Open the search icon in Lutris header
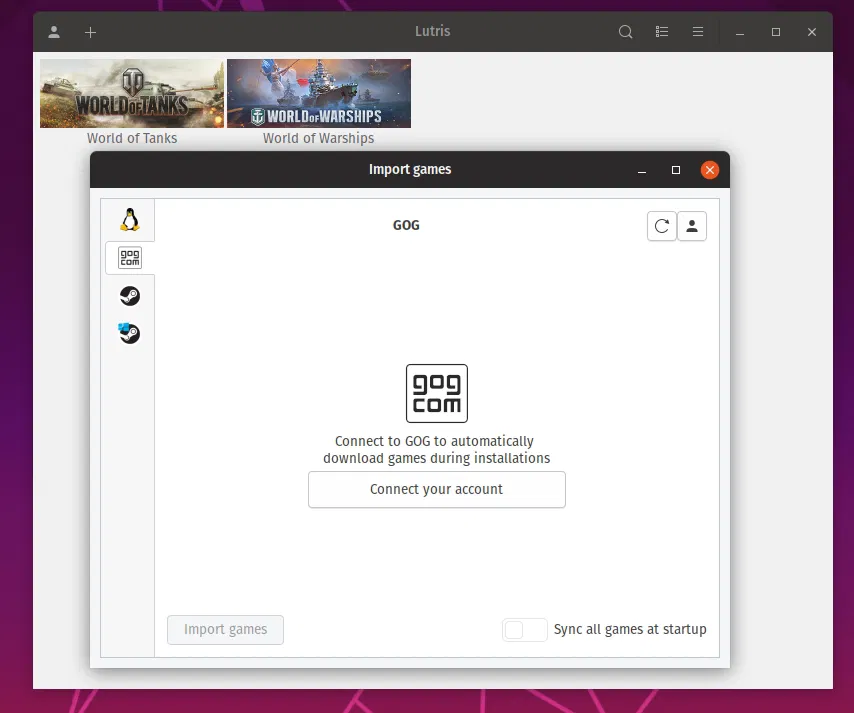Image resolution: width=854 pixels, height=713 pixels. [x=626, y=32]
